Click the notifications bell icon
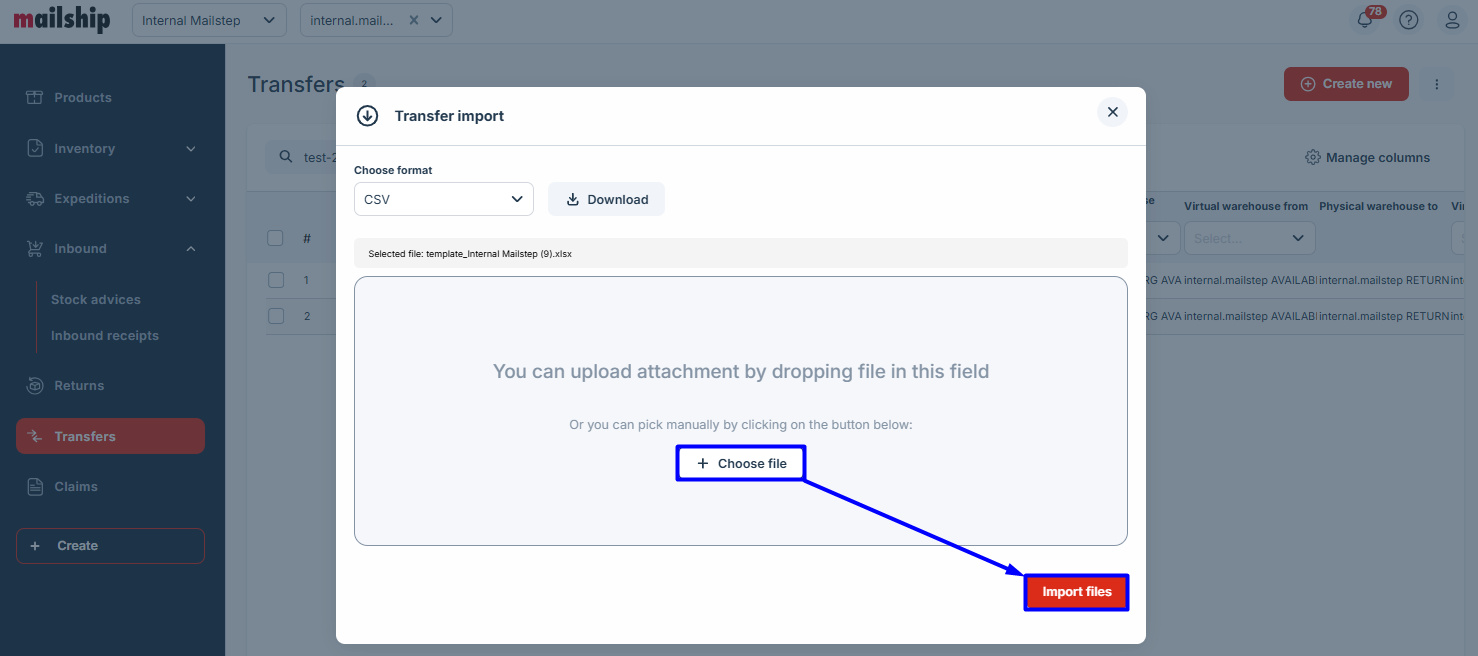 pos(1365,20)
